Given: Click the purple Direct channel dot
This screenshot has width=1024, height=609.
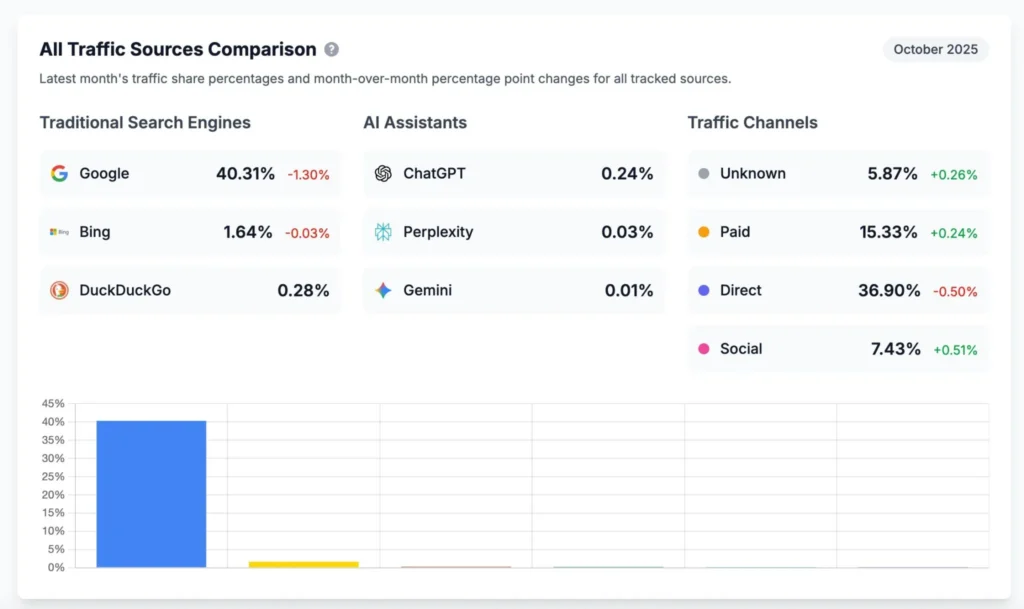Looking at the screenshot, I should click(x=706, y=291).
